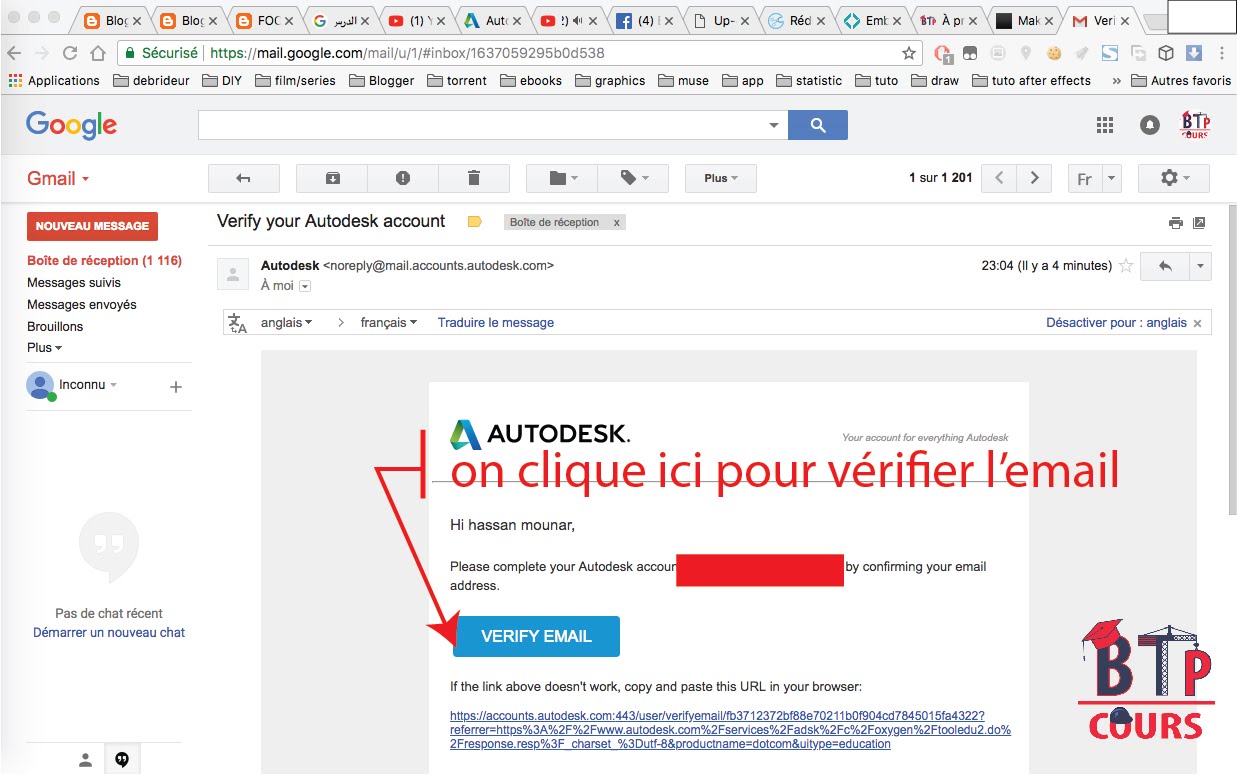Print the email conversation

1176,223
